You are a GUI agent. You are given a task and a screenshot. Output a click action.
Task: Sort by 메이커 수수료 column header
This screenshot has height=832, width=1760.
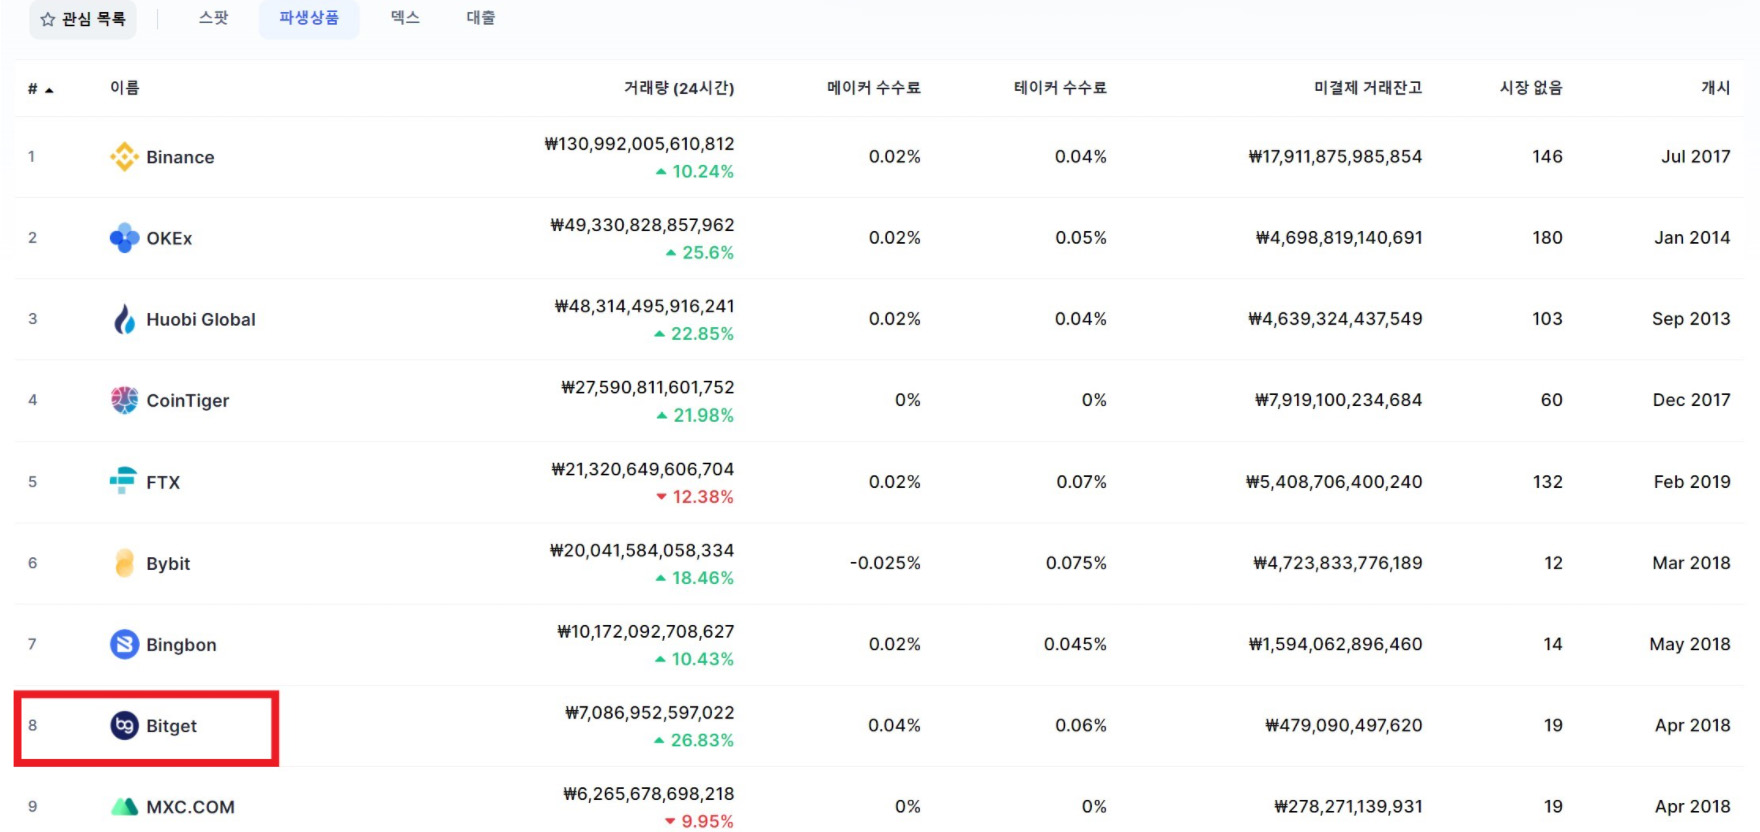(874, 88)
